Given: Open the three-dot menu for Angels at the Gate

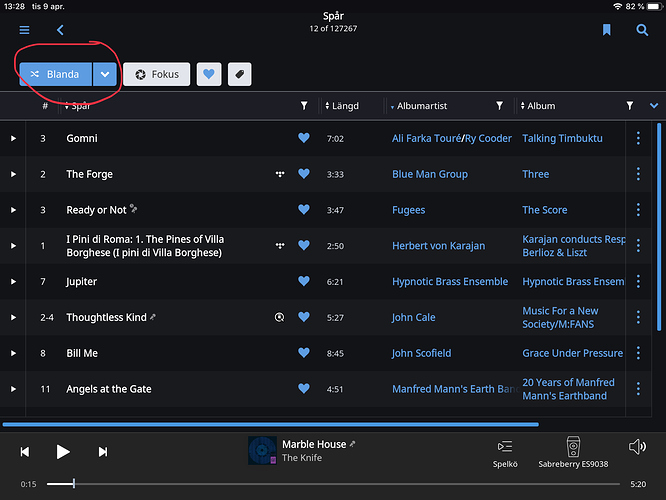Looking at the screenshot, I should point(638,389).
